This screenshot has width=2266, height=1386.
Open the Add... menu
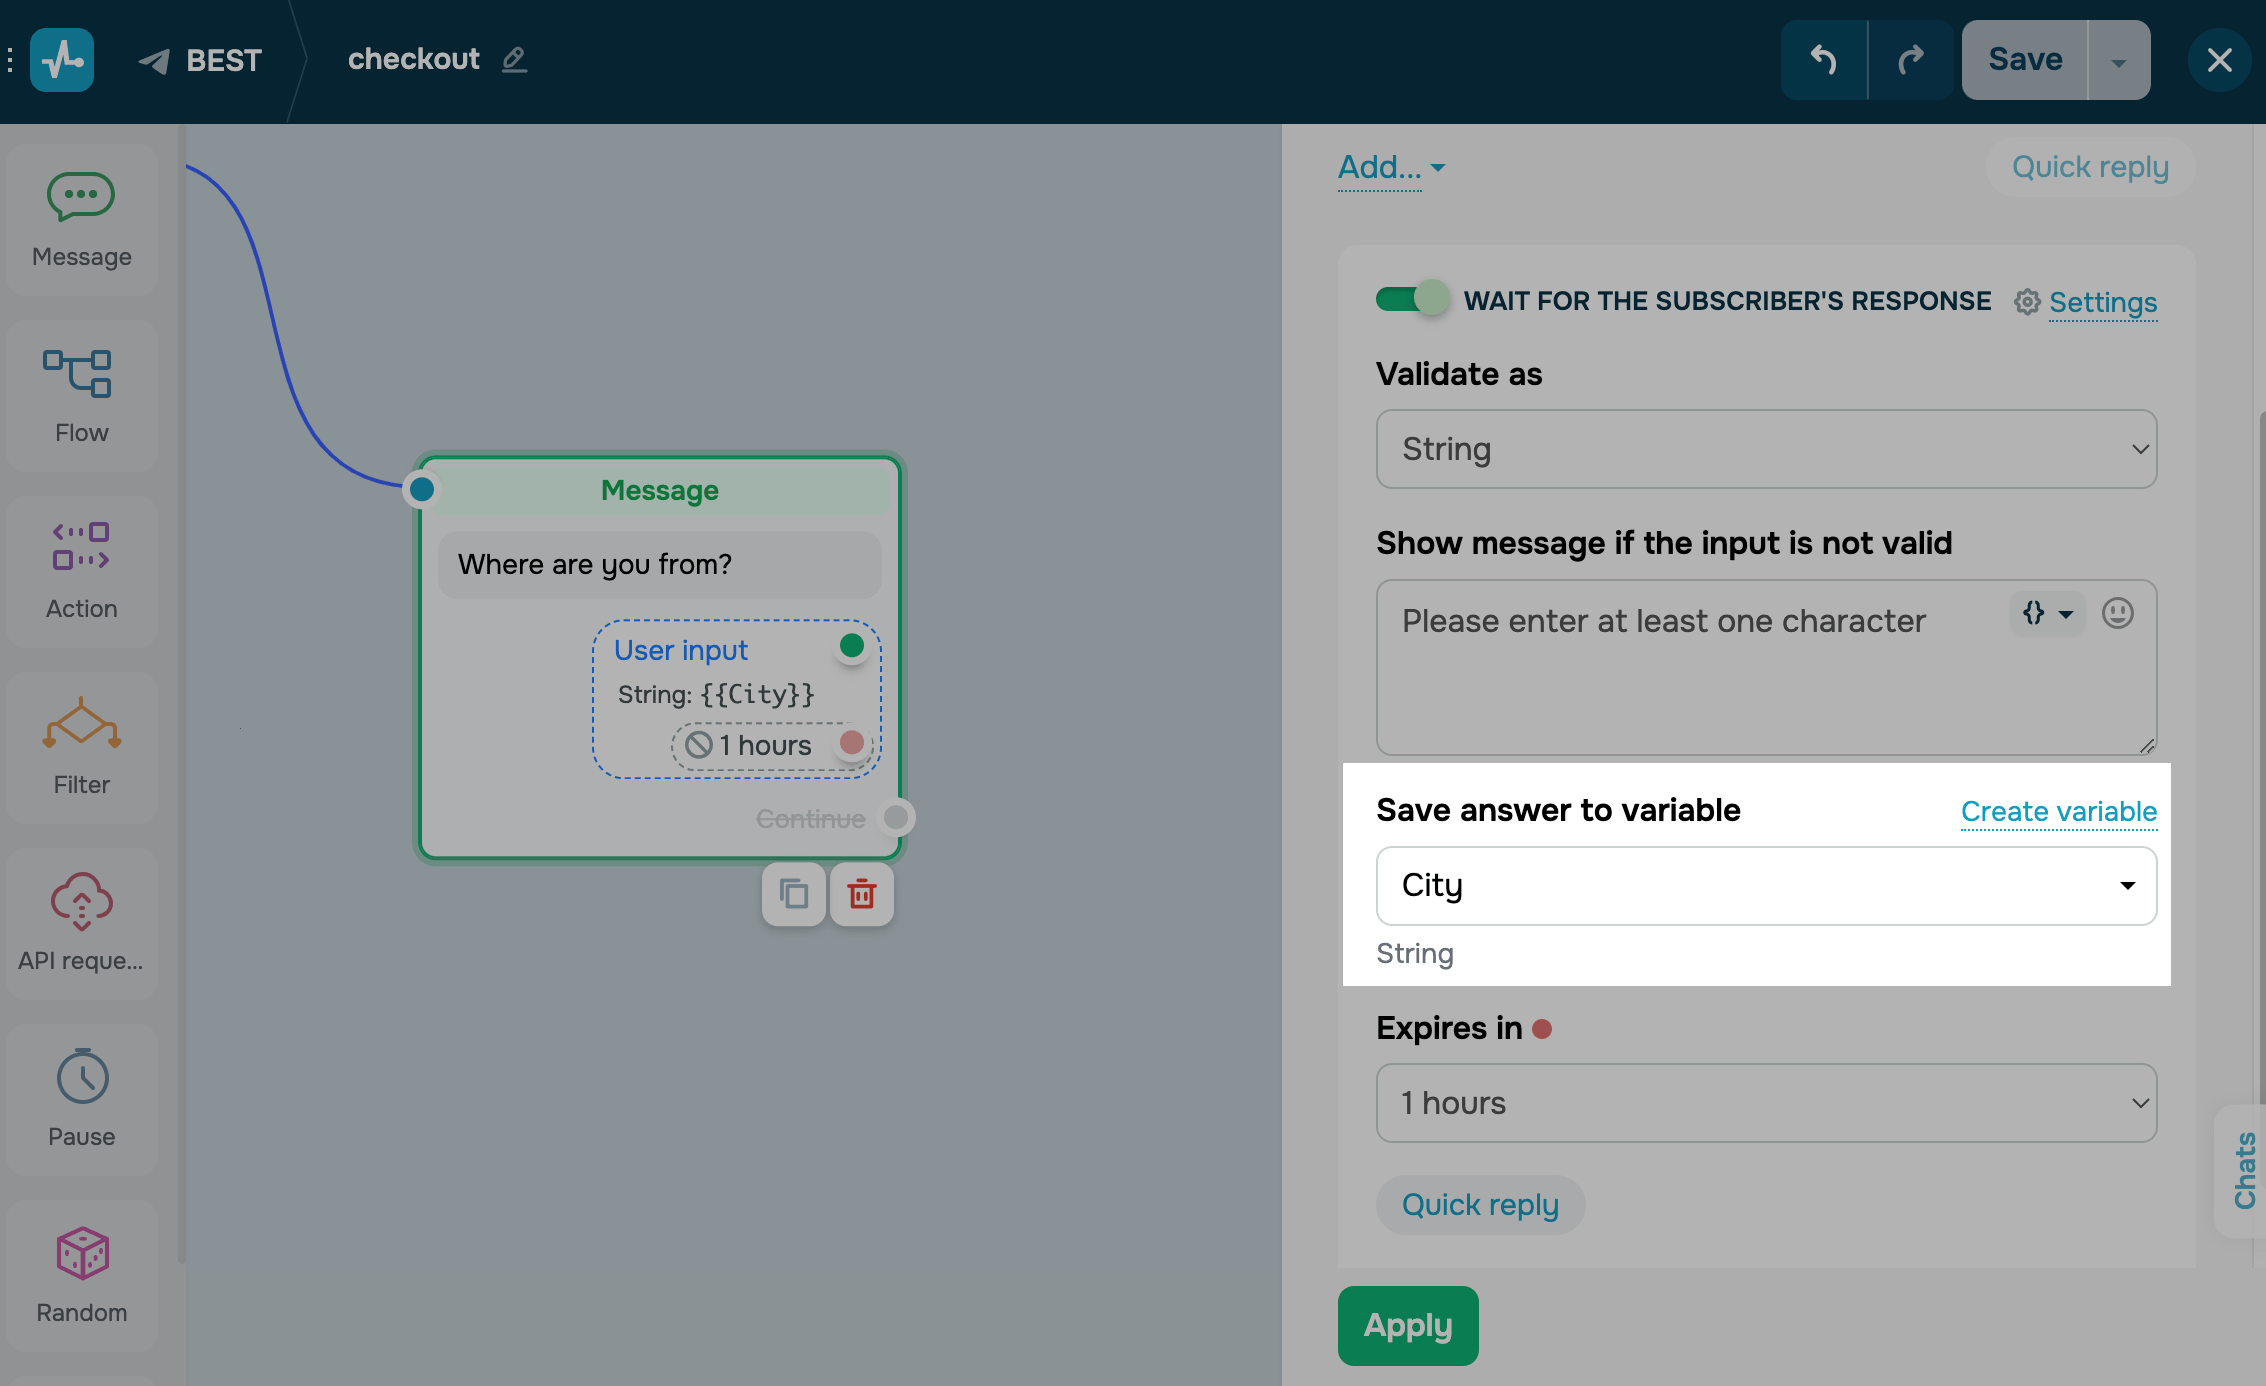click(x=1391, y=167)
